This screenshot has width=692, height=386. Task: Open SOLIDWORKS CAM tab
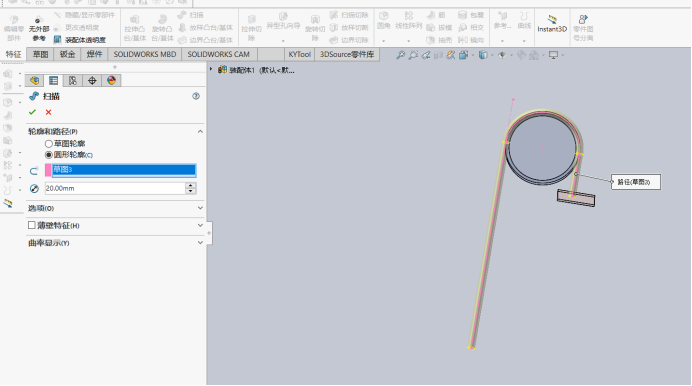[x=218, y=54]
